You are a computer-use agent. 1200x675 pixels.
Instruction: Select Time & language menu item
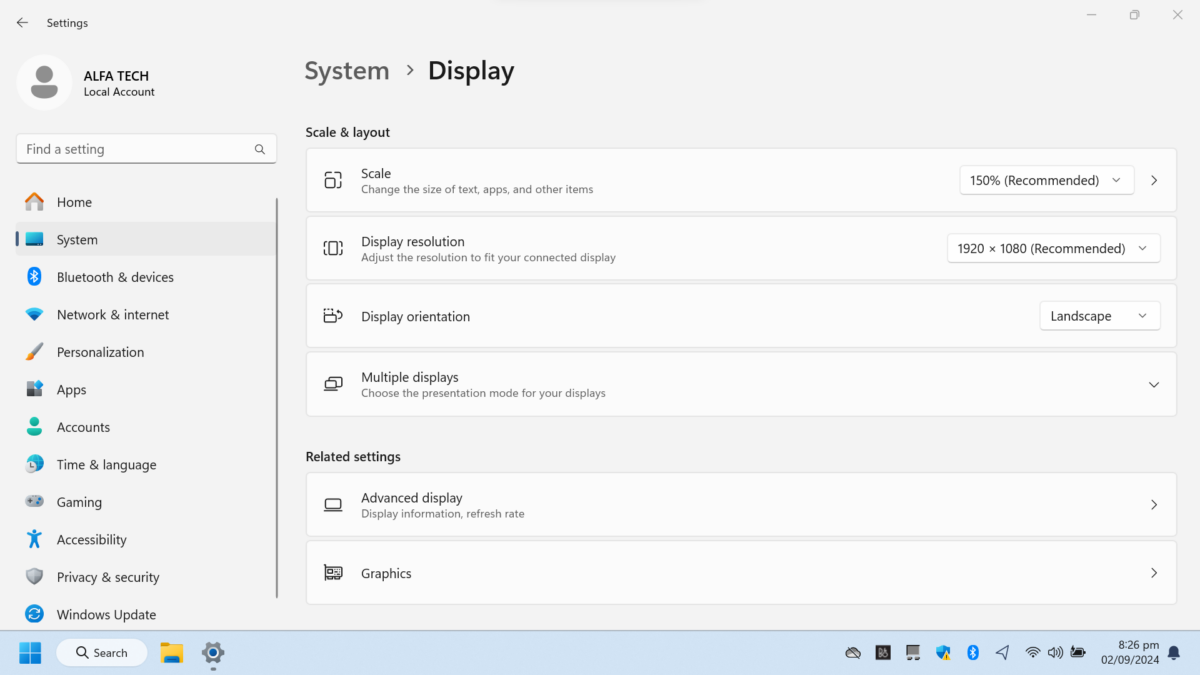point(106,464)
